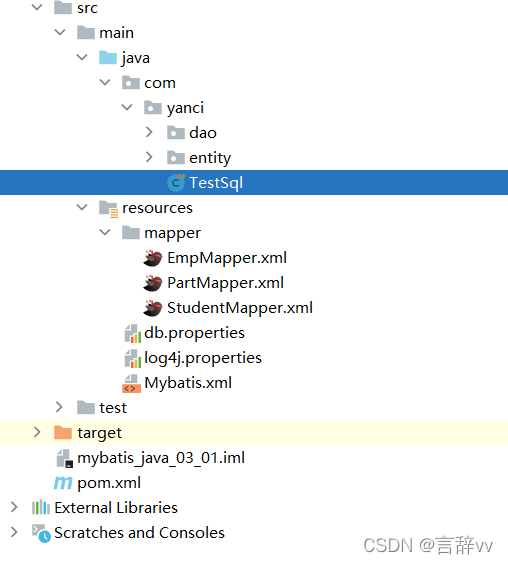Select StudentMapper.xml file name

(x=240, y=308)
